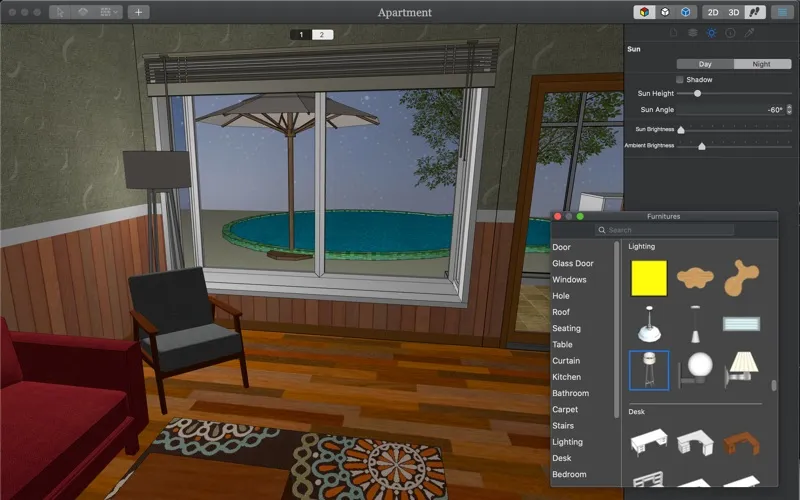Click the Sun Angle stepper arrows
Screen dimensions: 800x500
[789, 110]
